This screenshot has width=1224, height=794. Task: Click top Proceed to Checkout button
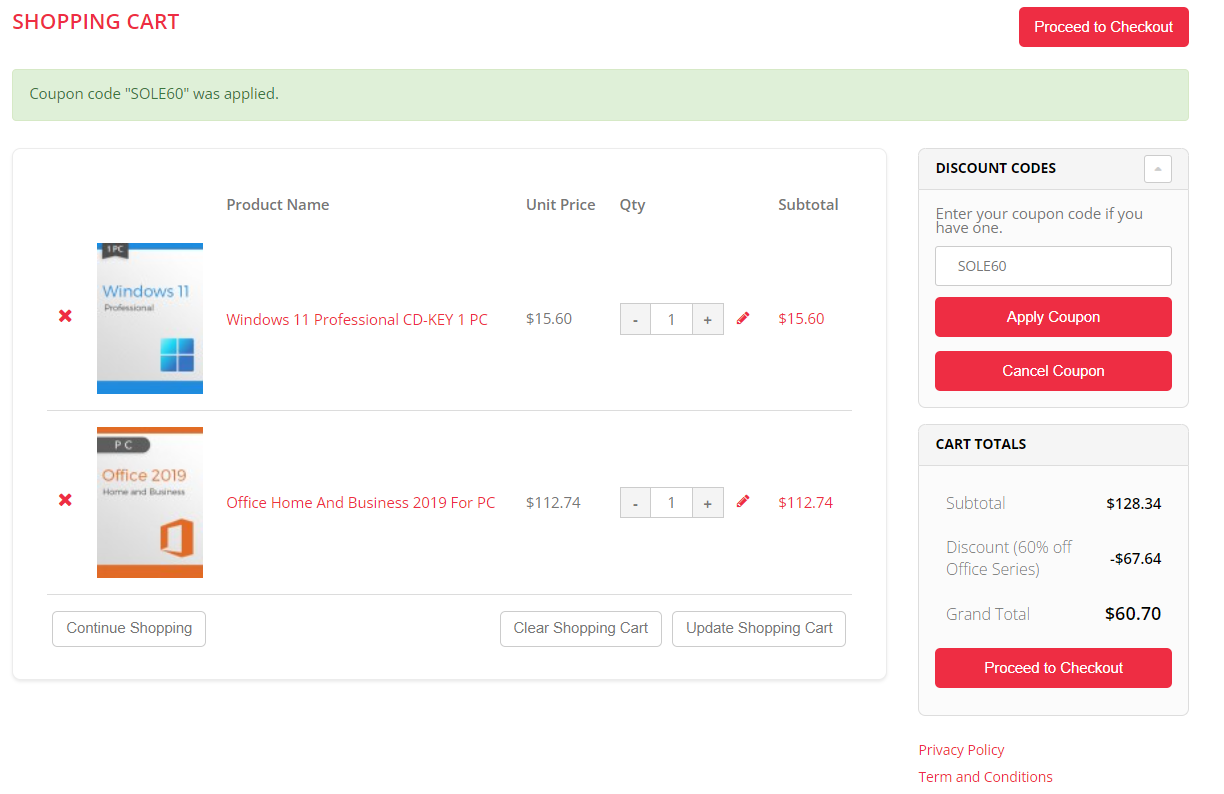(1103, 27)
